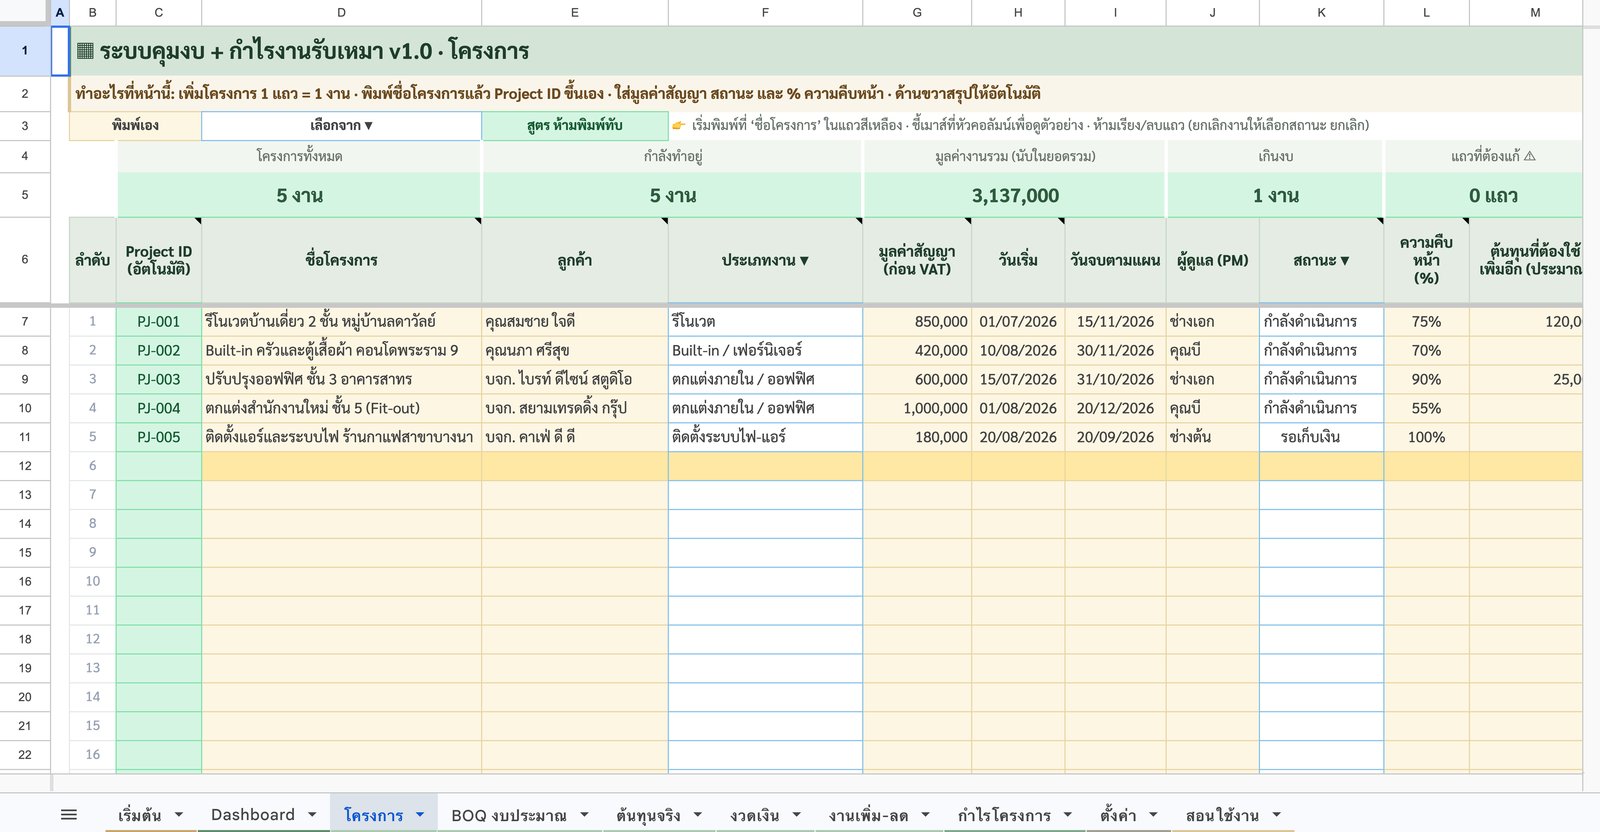The height and width of the screenshot is (832, 1600).
Task: Expand the Dashboard tab options arrow
Action: pos(312,815)
